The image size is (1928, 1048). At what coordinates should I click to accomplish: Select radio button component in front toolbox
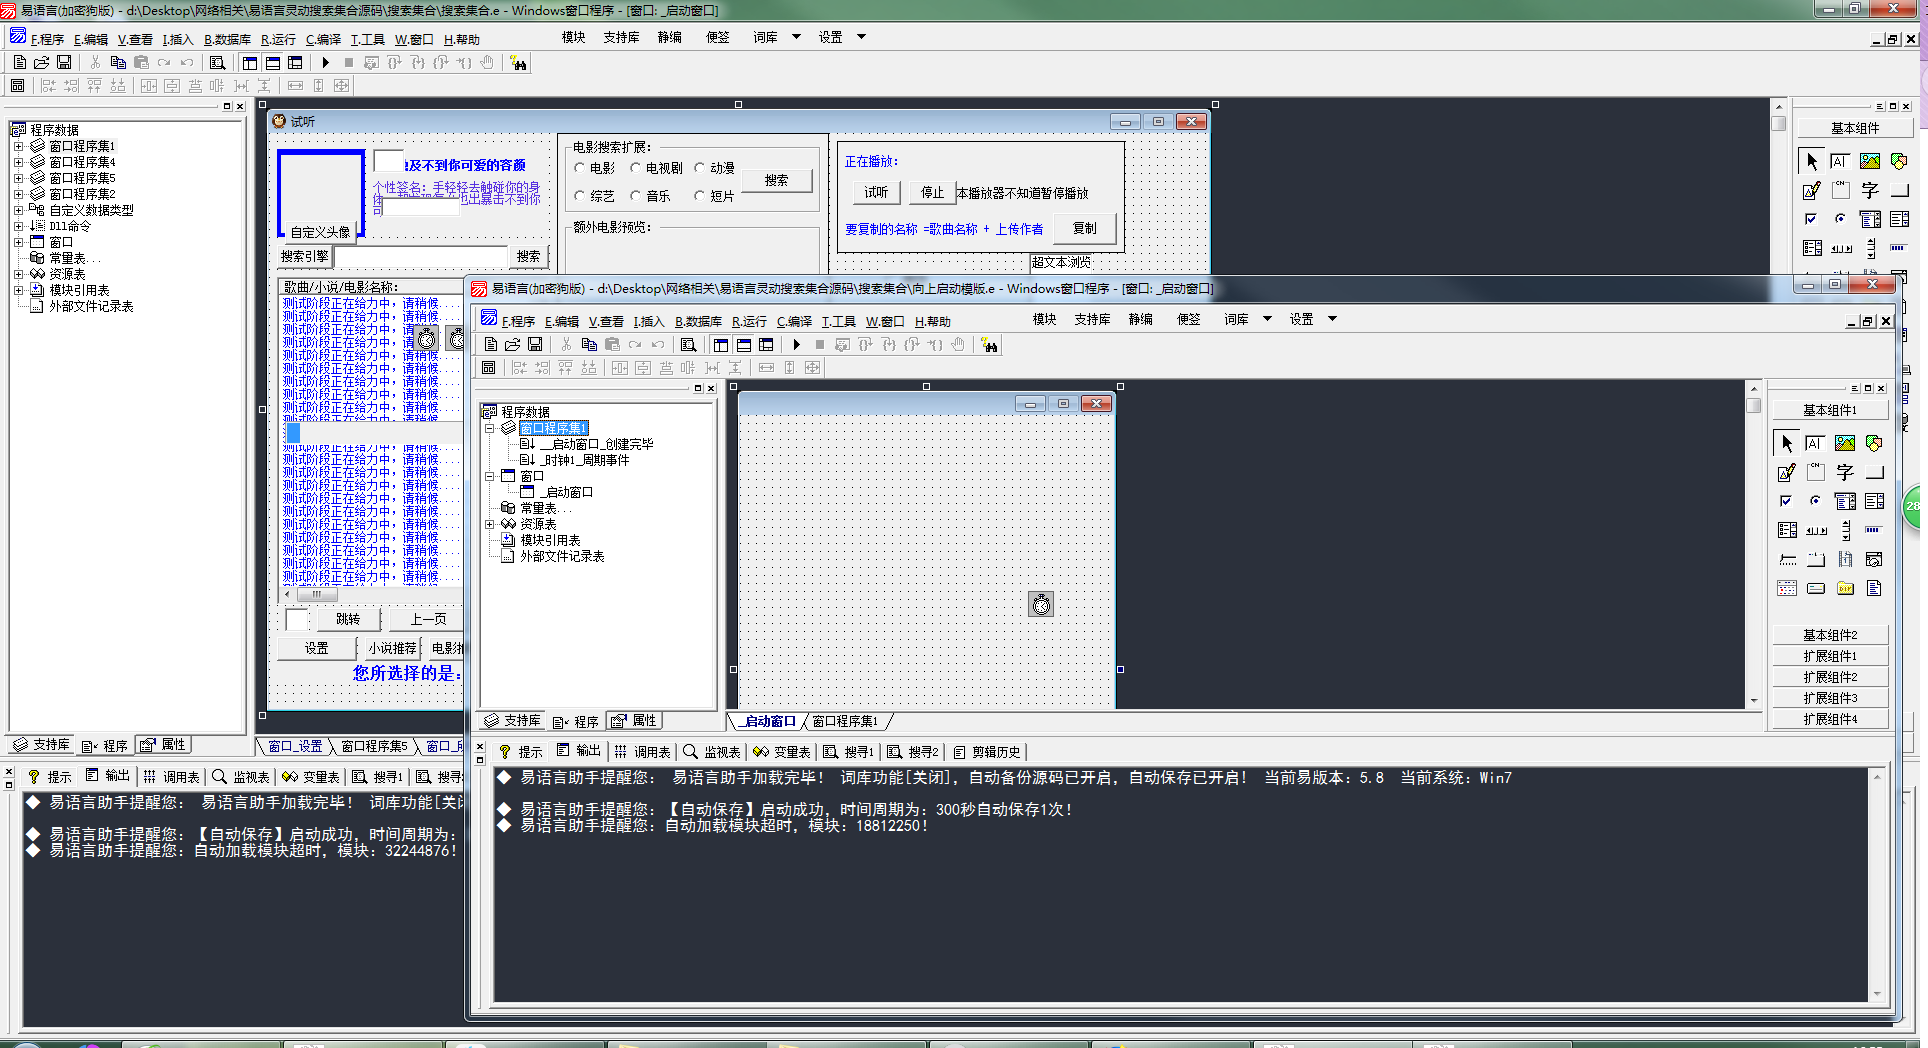[1815, 501]
